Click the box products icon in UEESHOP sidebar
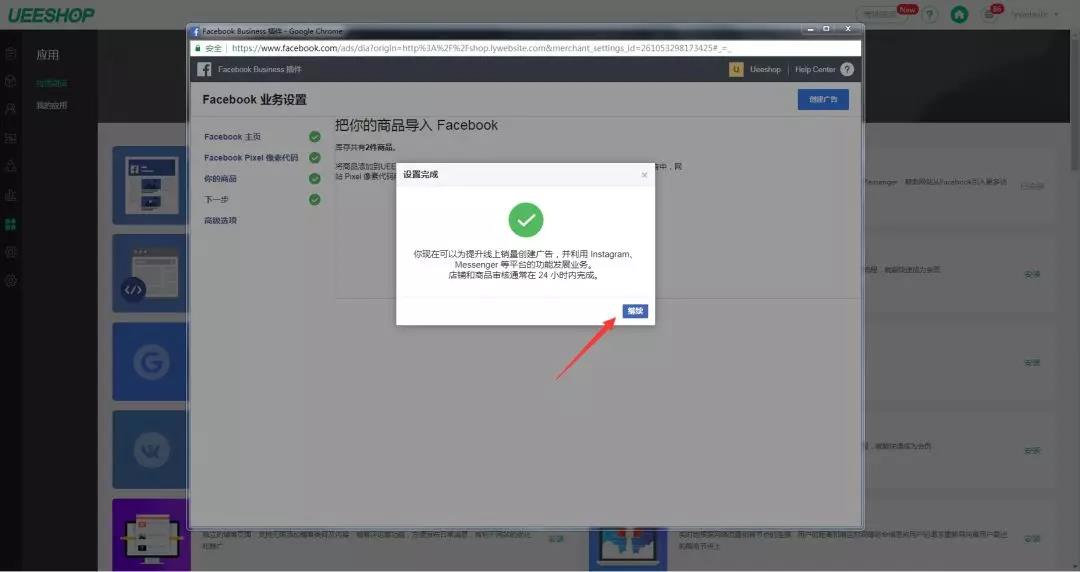The width and height of the screenshot is (1080, 572). 10,81
